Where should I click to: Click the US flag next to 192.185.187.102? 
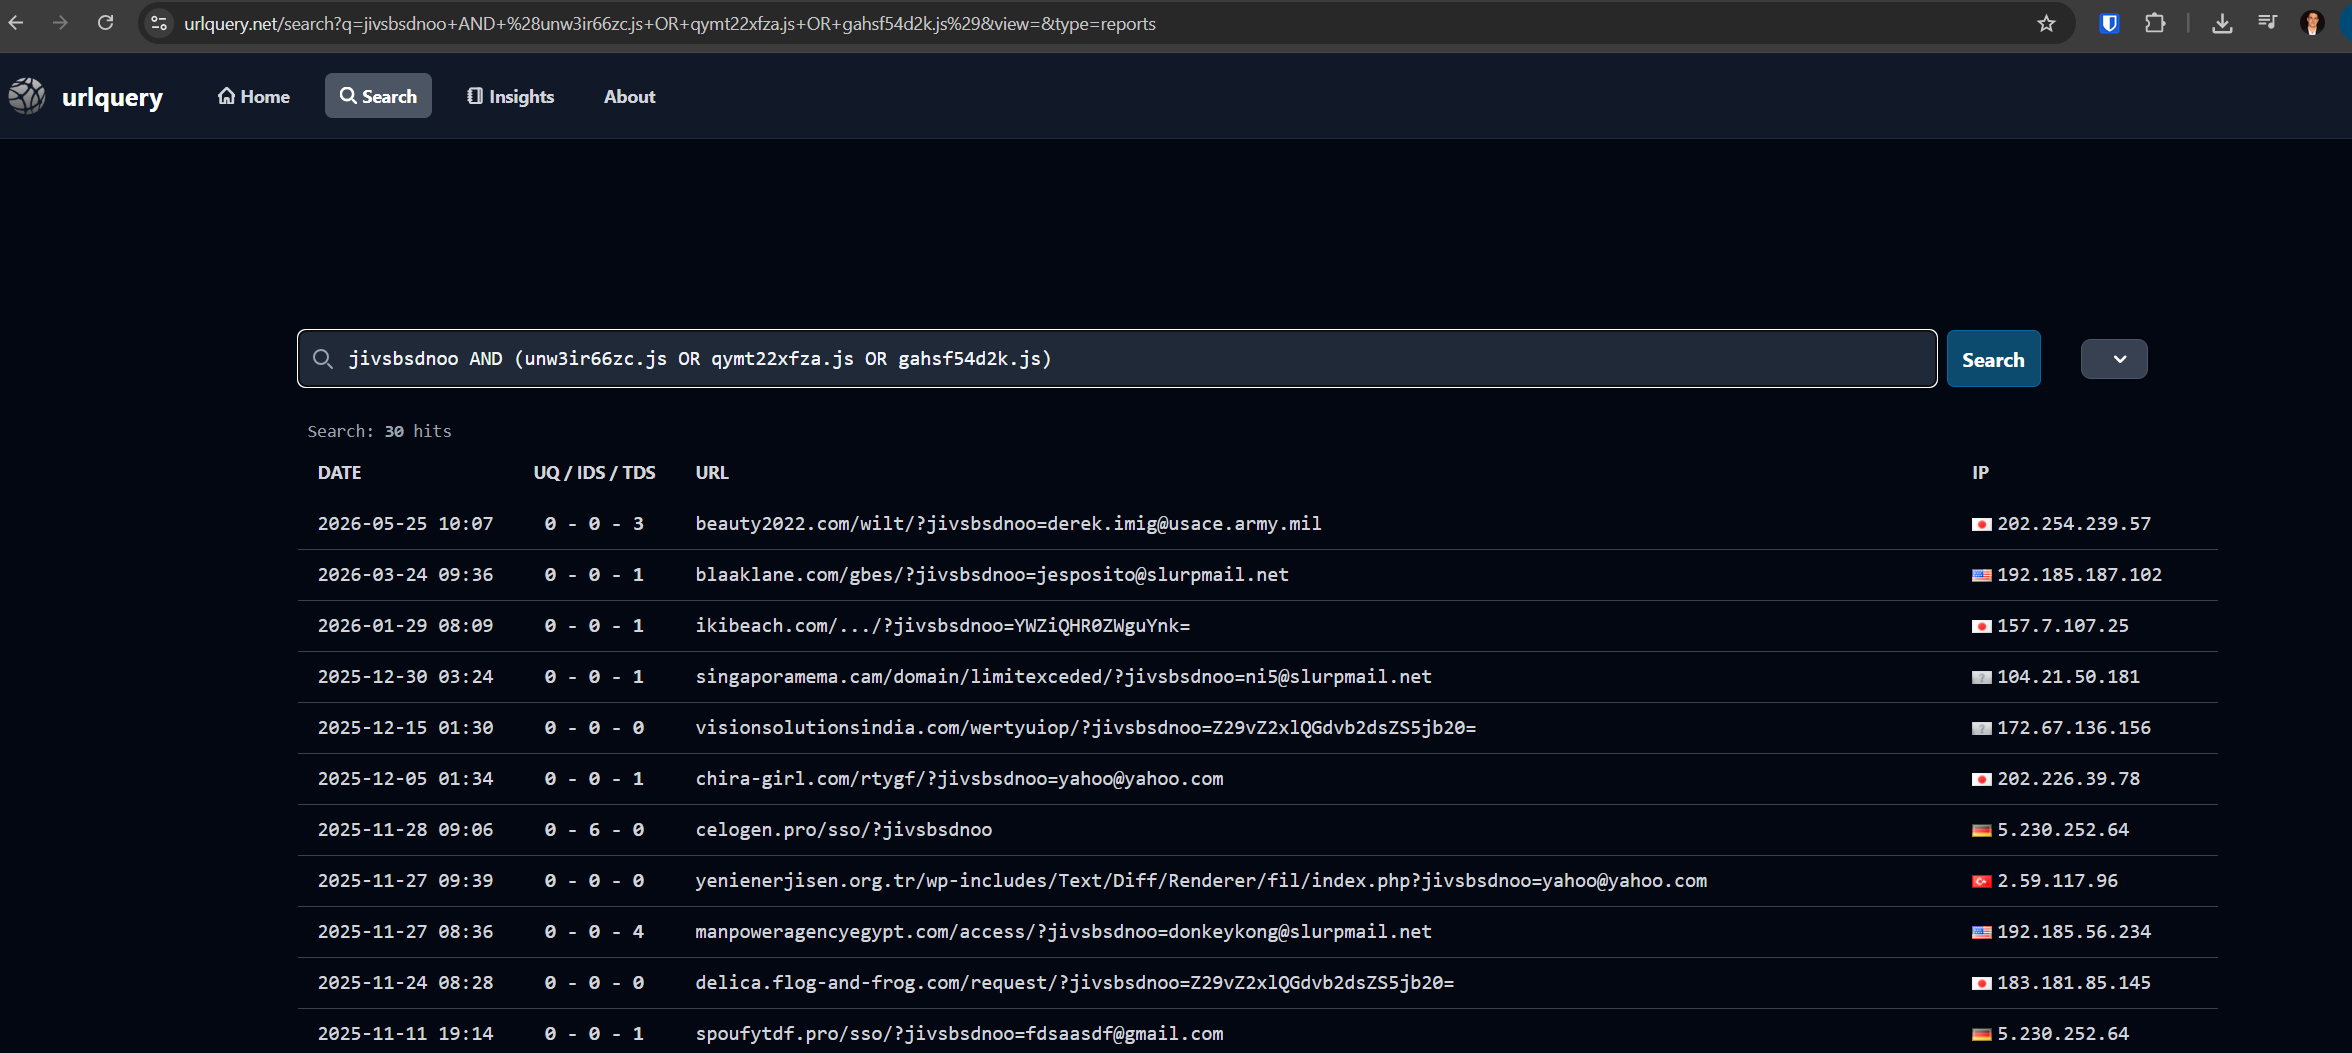(1981, 575)
